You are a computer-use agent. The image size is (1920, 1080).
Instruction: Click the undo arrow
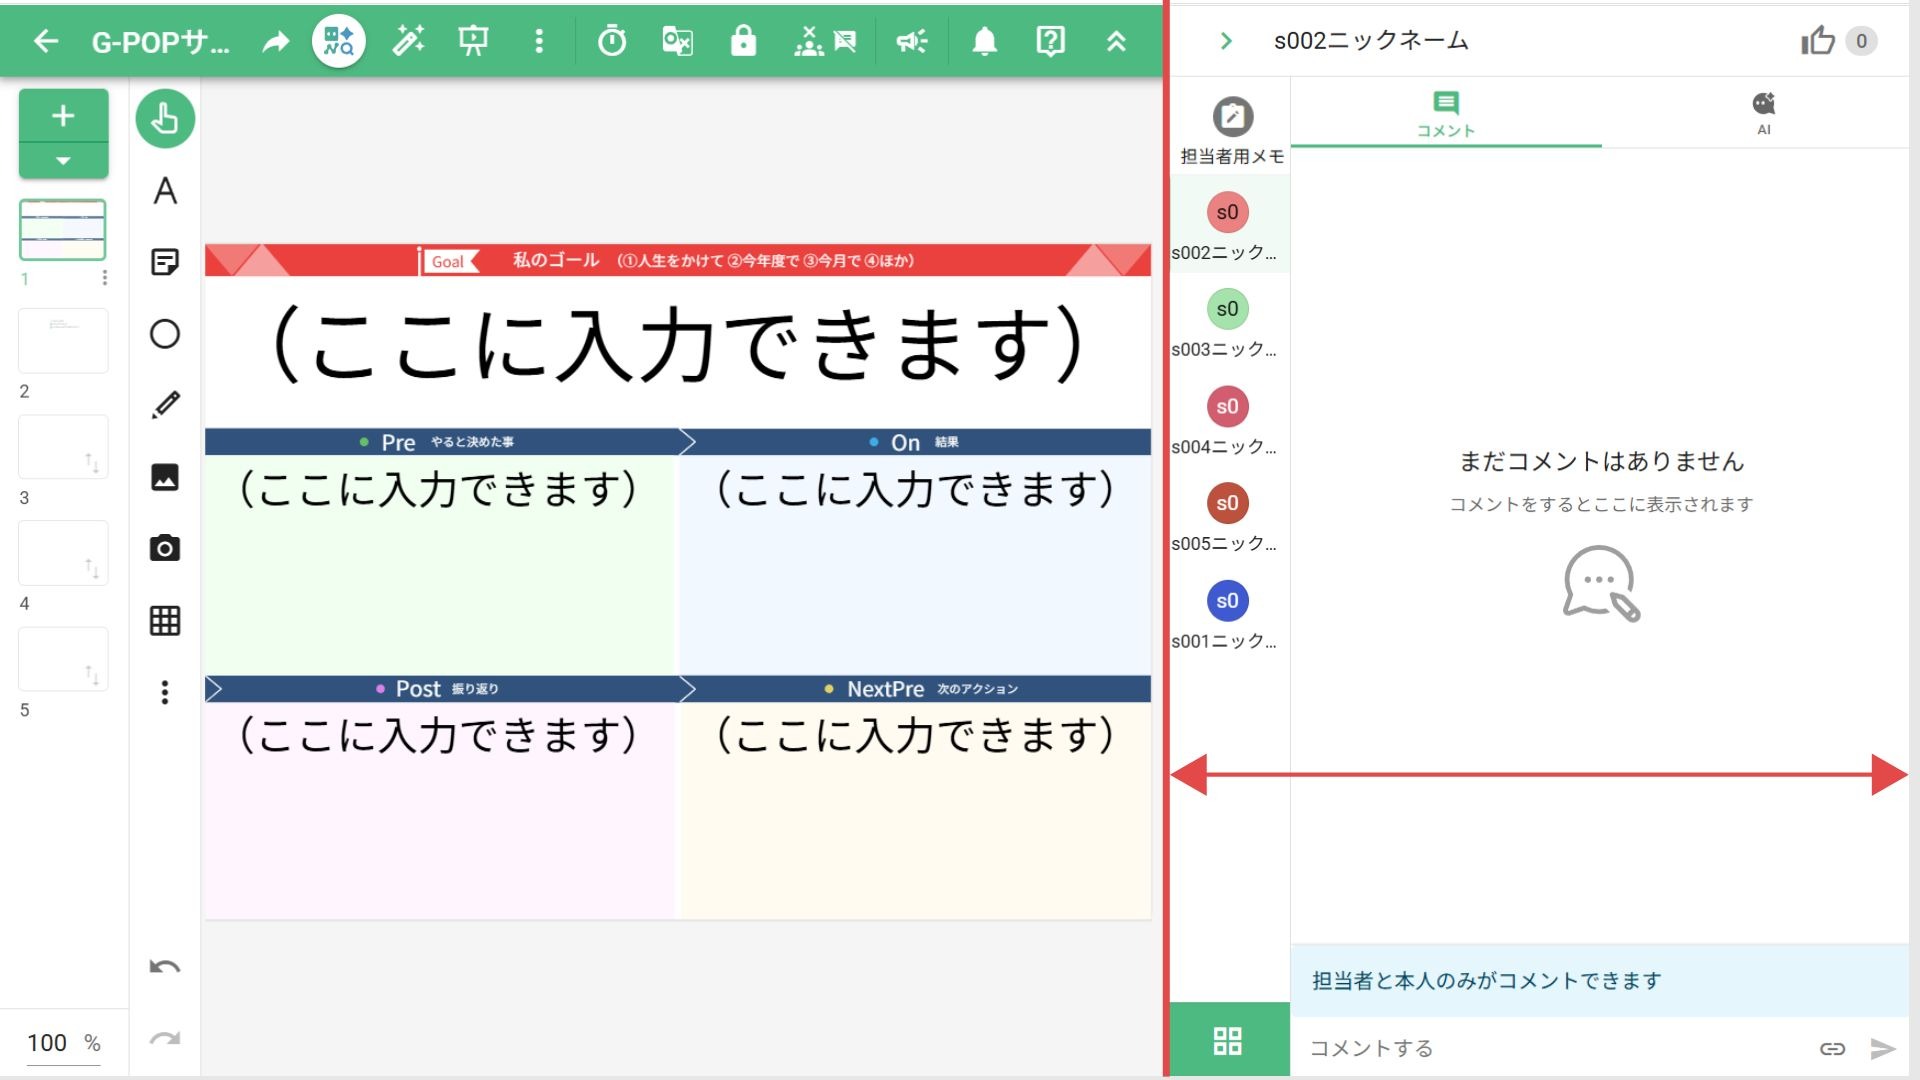165,967
